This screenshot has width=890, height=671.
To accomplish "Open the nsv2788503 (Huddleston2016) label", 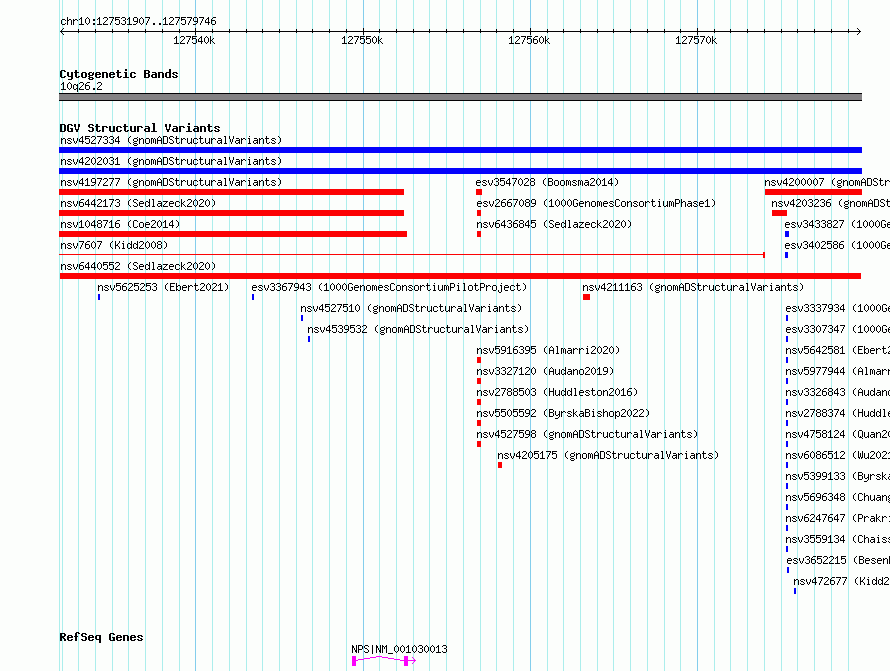I will 557,392.
